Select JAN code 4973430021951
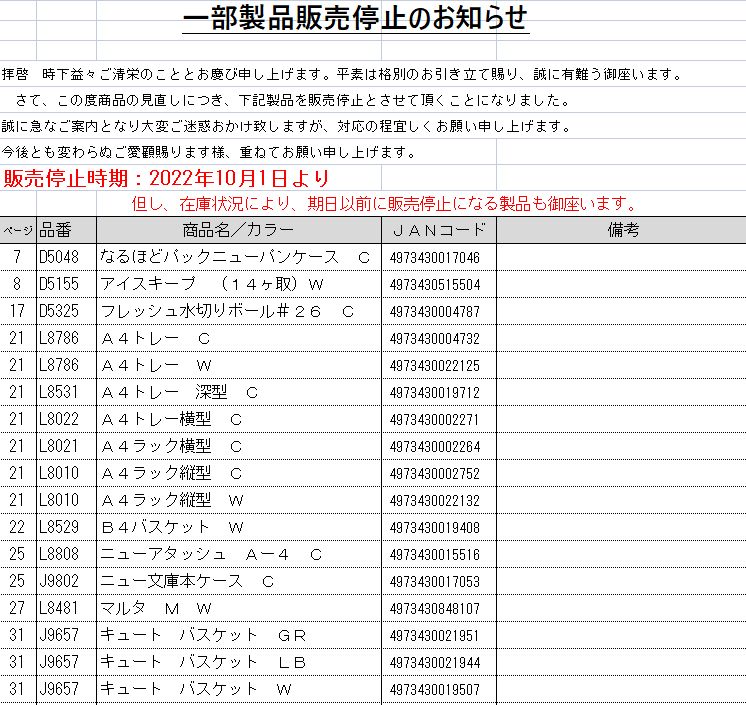The height and width of the screenshot is (705, 746). click(435, 636)
